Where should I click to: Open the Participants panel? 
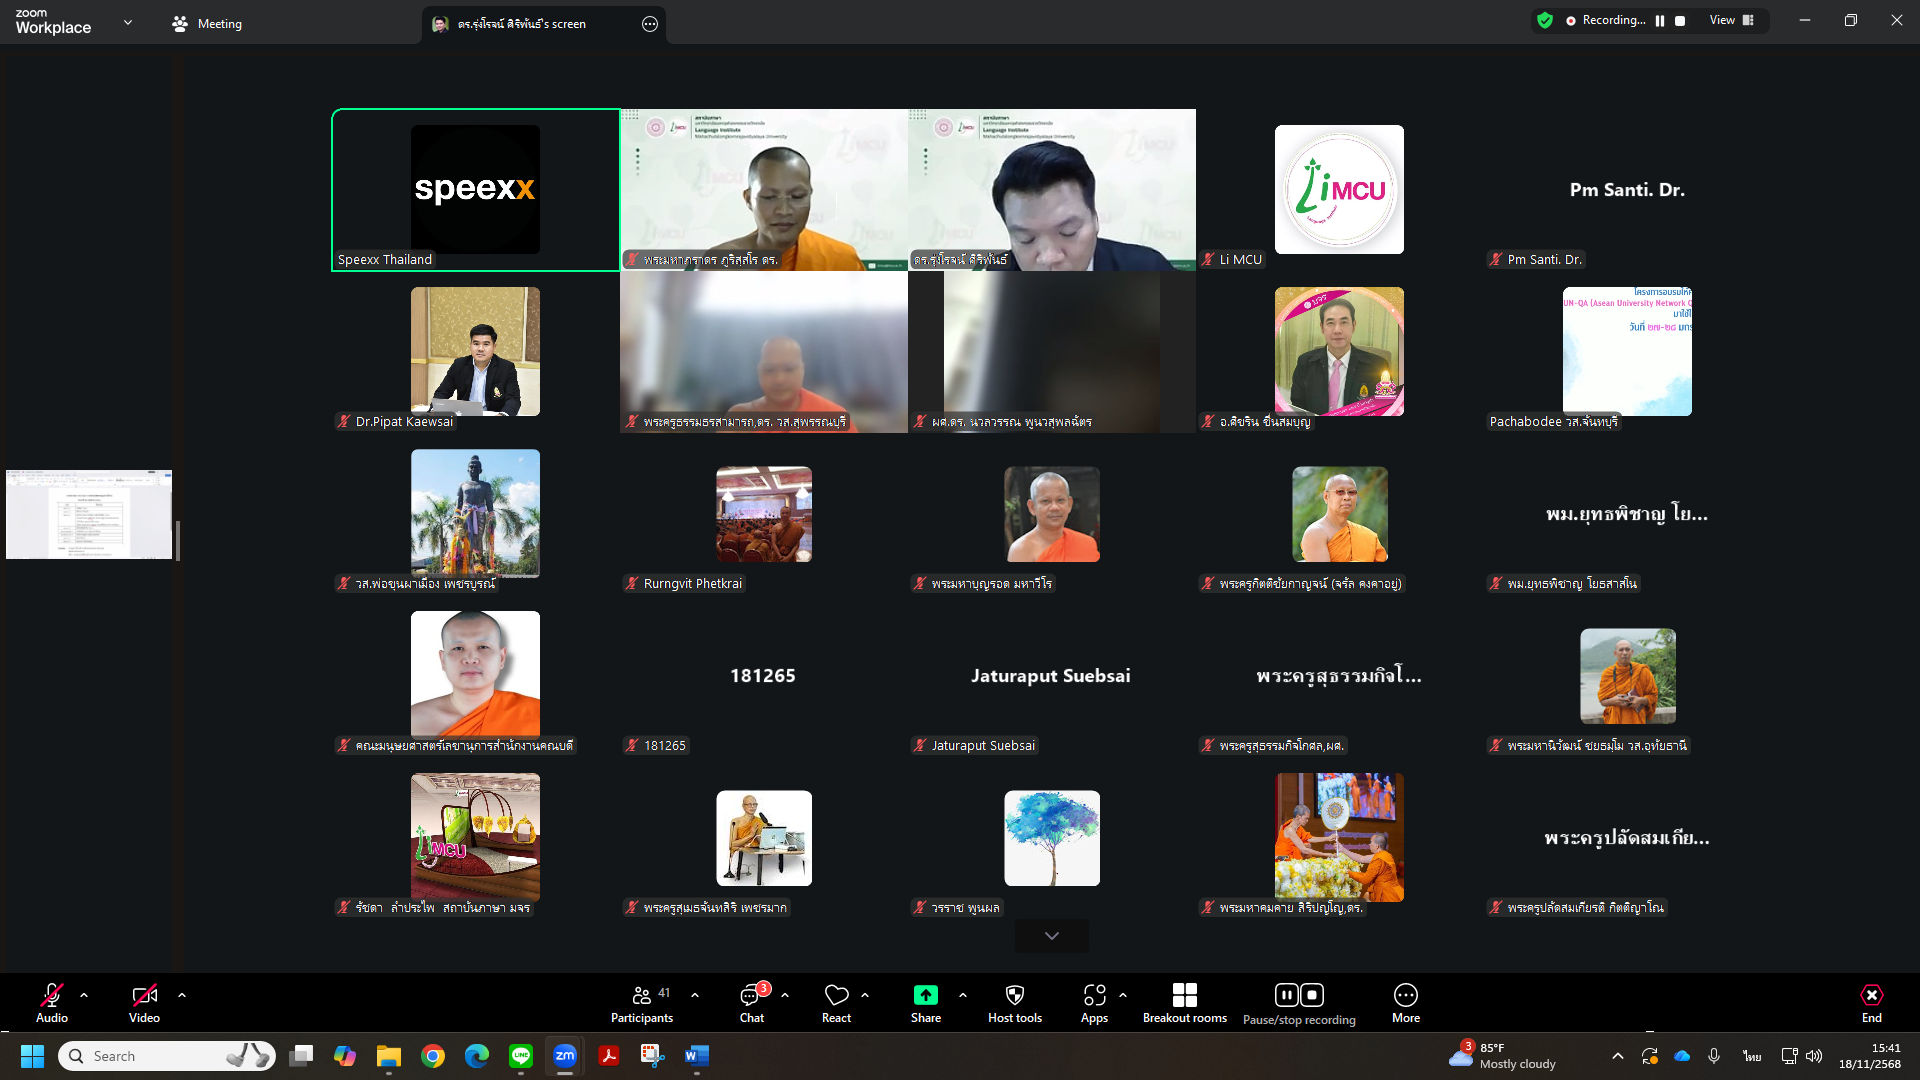tap(641, 1003)
